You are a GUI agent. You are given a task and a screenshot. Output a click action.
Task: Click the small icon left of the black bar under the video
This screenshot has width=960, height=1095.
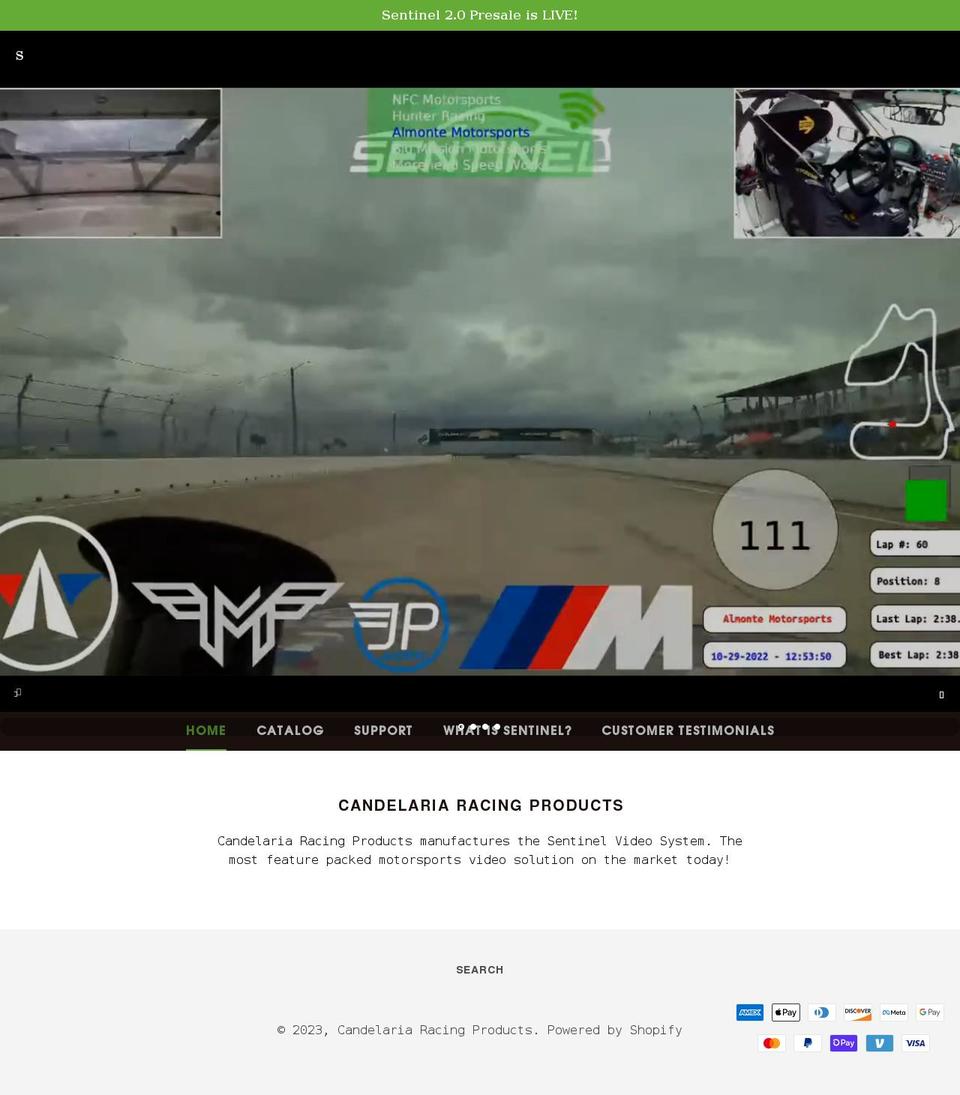(17, 693)
